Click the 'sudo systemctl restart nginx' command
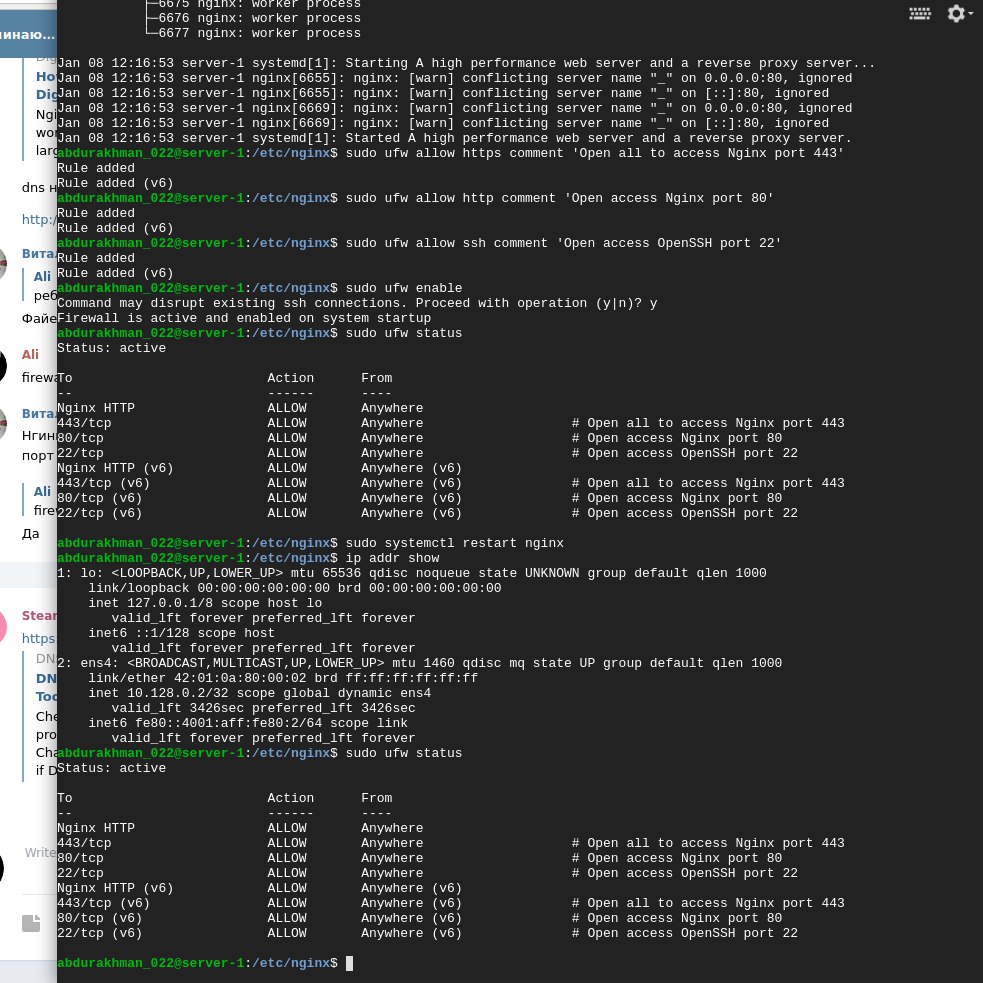The width and height of the screenshot is (983, 983). coord(455,543)
